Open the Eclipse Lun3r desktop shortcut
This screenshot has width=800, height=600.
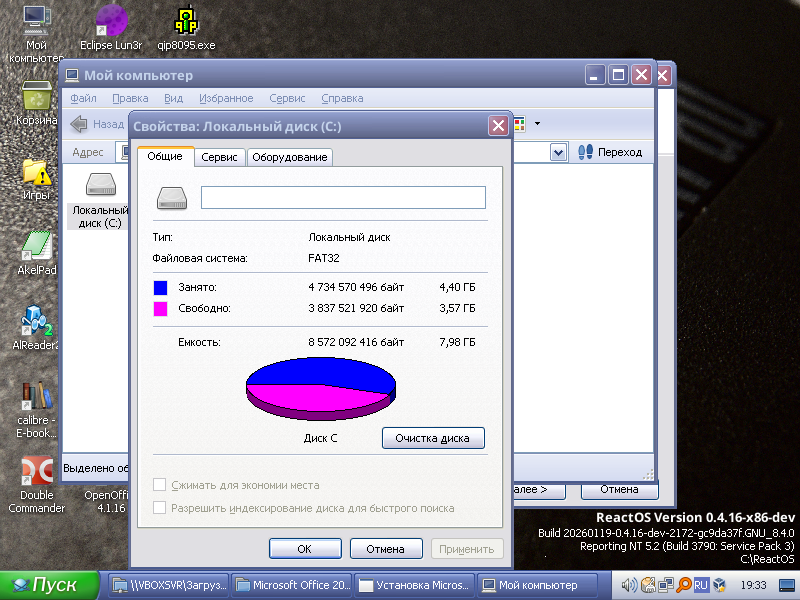pos(111,28)
